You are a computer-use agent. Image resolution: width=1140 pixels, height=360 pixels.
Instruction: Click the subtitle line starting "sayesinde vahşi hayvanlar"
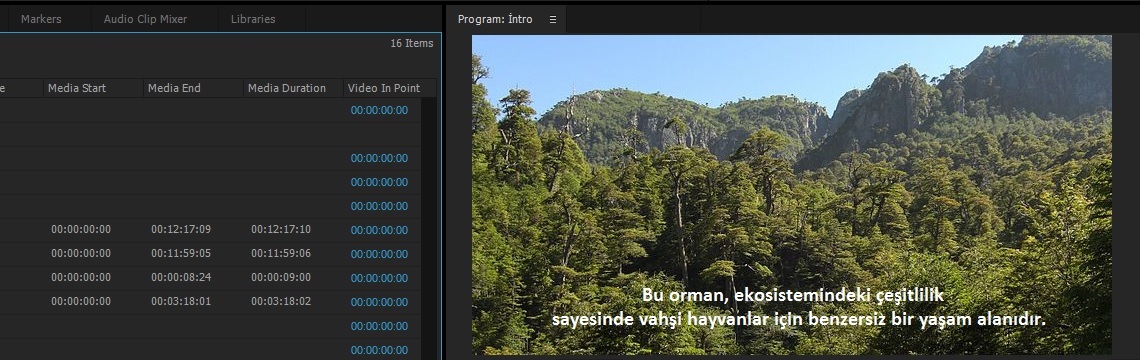[798, 319]
